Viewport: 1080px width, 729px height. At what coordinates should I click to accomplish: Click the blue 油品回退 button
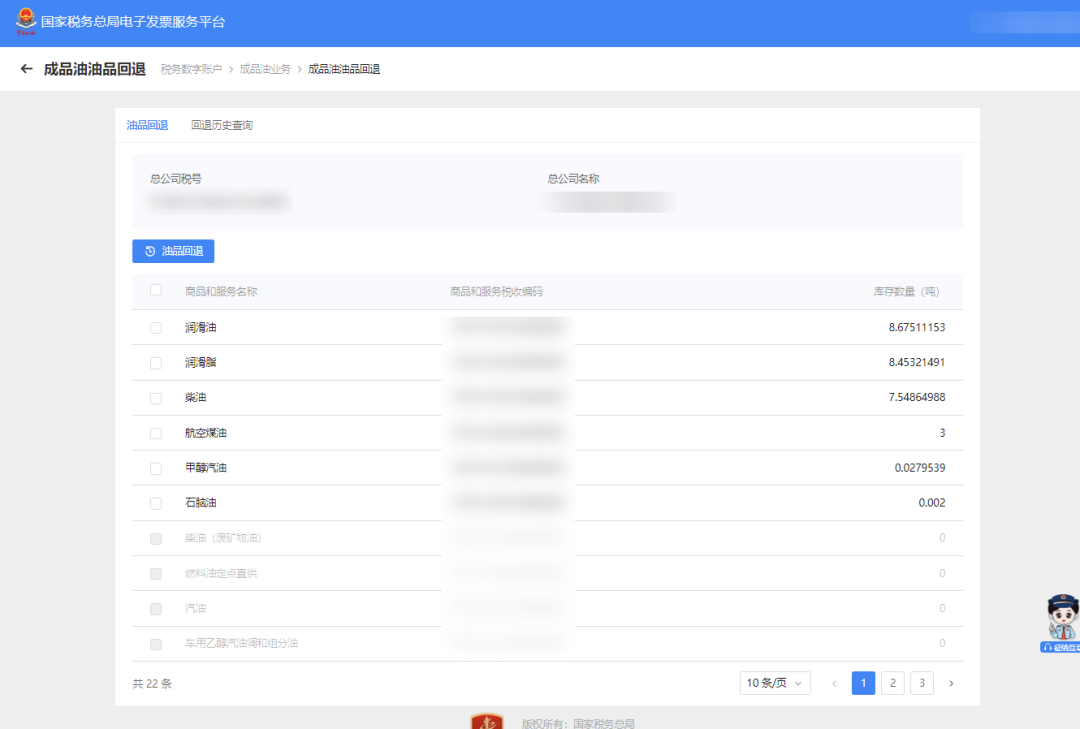click(x=173, y=251)
